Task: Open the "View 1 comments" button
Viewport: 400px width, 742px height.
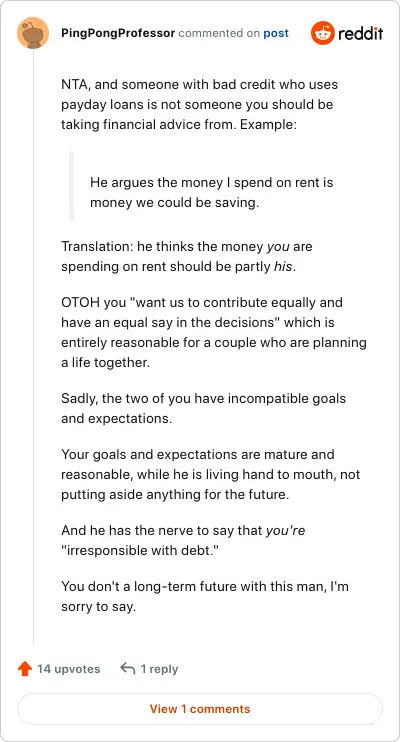Action: click(200, 709)
